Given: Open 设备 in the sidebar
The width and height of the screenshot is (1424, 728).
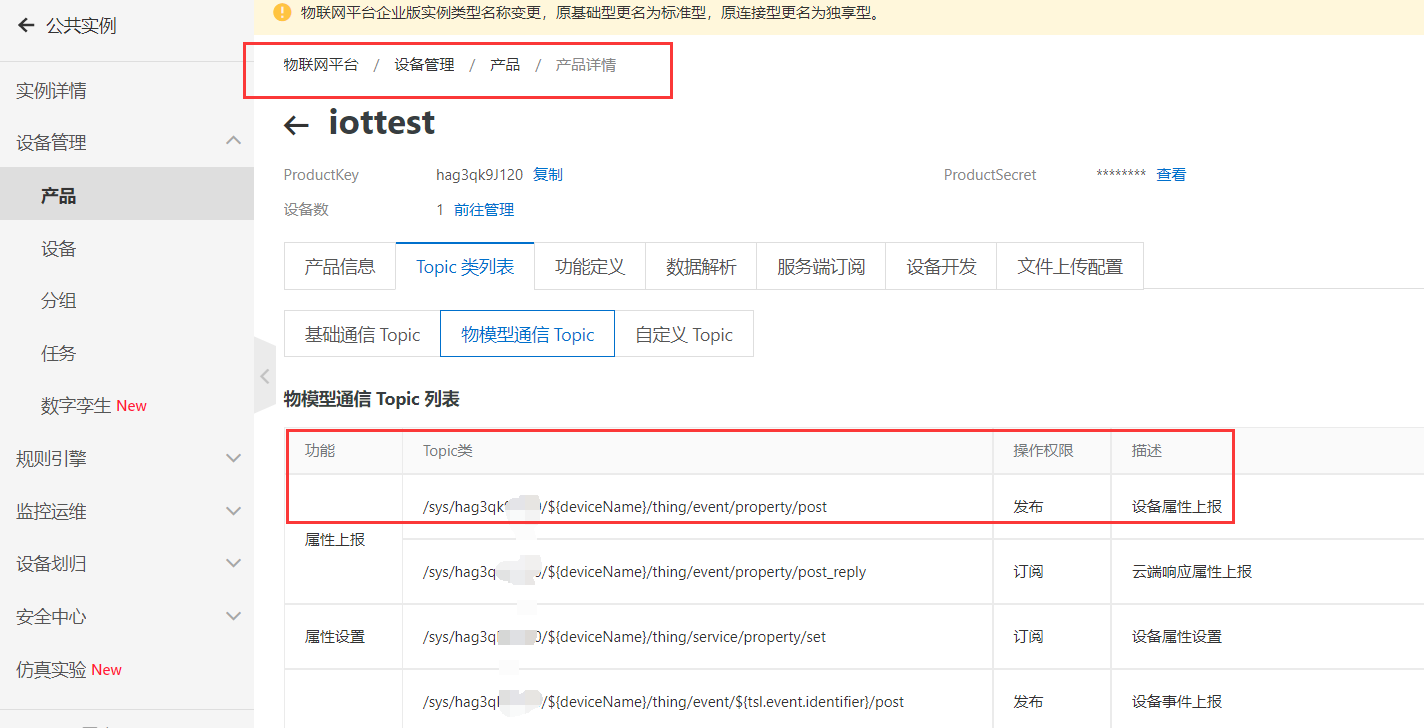Looking at the screenshot, I should point(59,249).
